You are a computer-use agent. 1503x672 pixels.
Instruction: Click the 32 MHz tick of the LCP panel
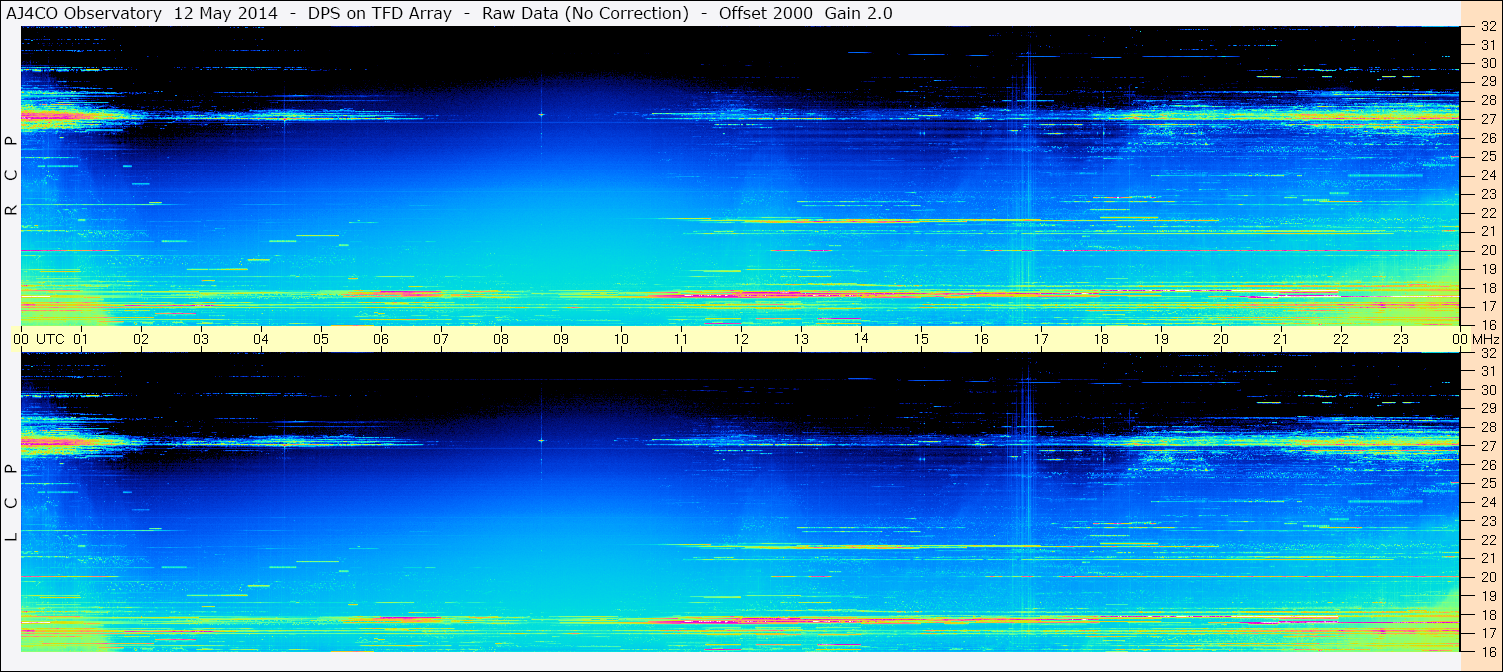click(x=1487, y=353)
